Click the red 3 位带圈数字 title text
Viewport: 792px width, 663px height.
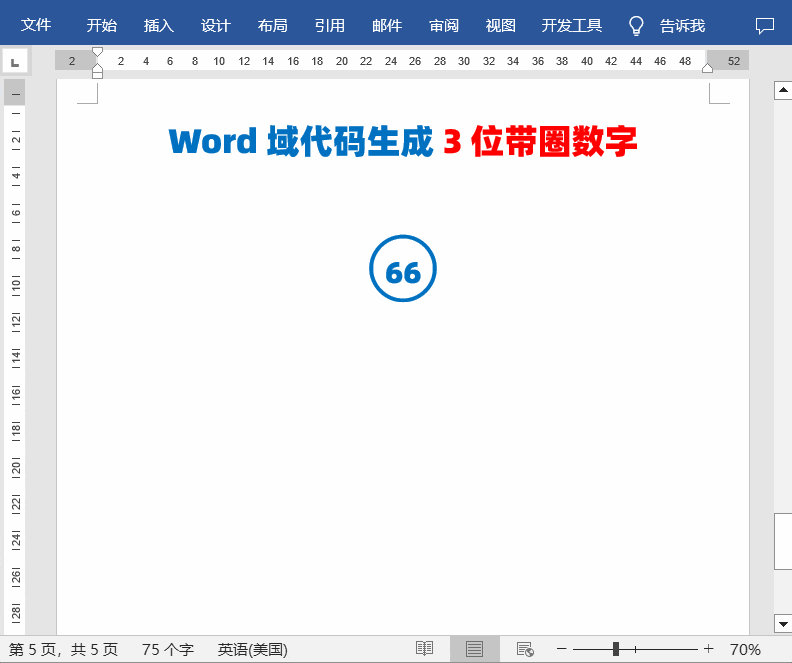coord(540,141)
